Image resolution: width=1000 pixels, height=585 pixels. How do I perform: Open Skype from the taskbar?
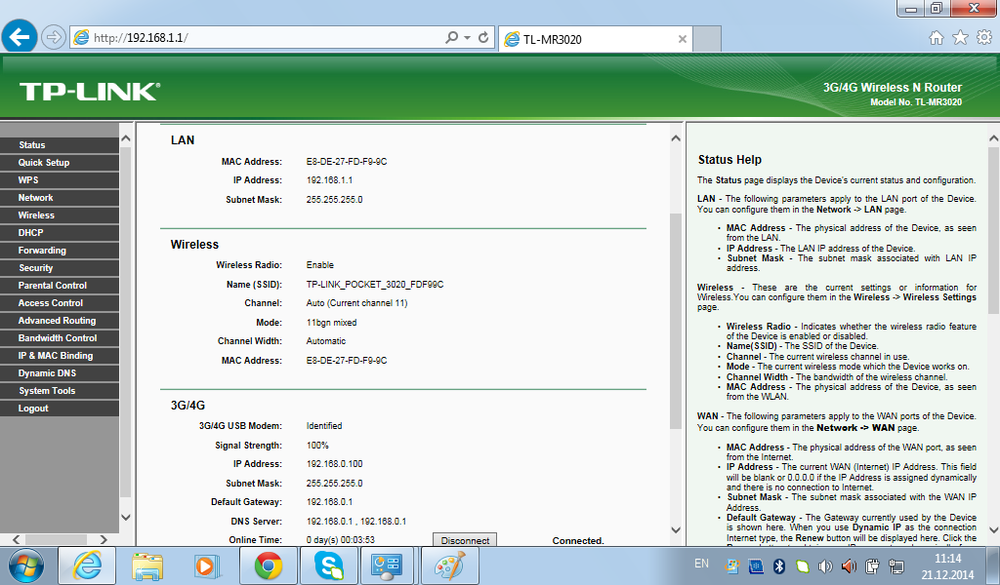(326, 566)
